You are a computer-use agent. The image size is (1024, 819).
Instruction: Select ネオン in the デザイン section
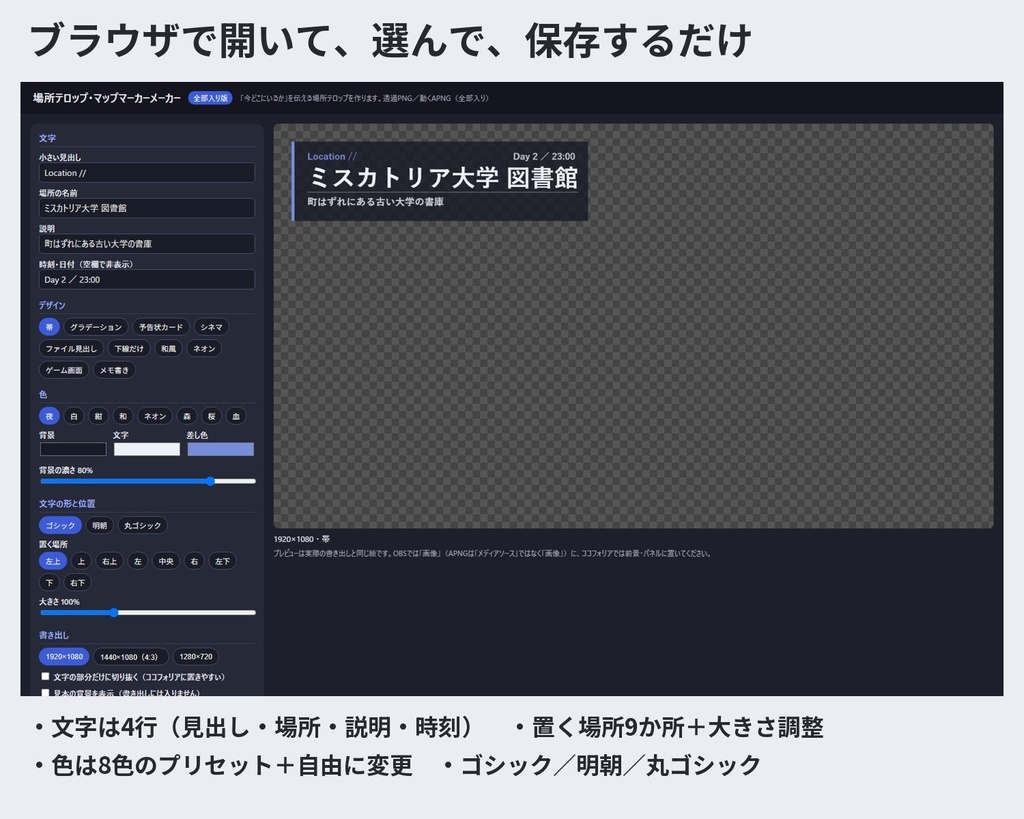coord(204,349)
